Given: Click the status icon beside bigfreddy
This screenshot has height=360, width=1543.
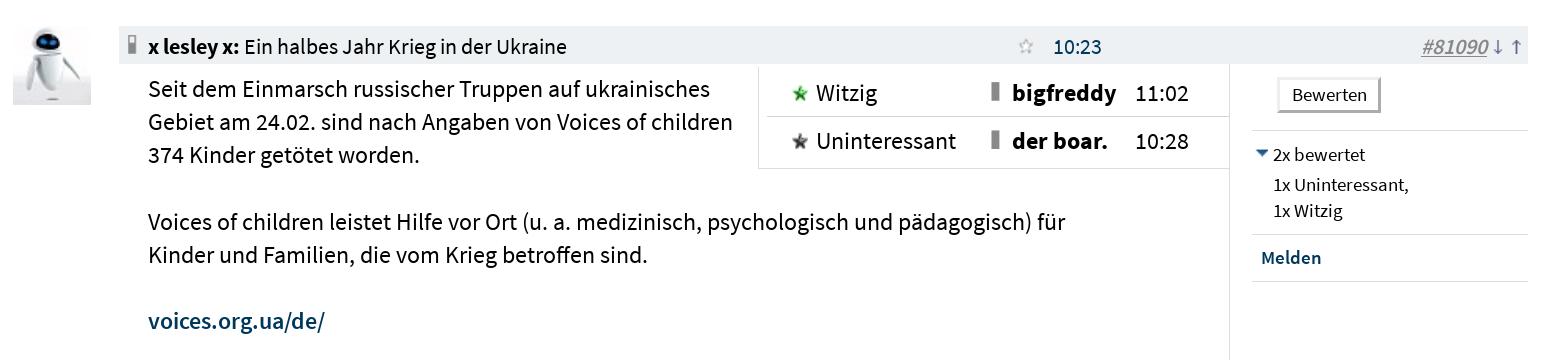Looking at the screenshot, I should (995, 92).
